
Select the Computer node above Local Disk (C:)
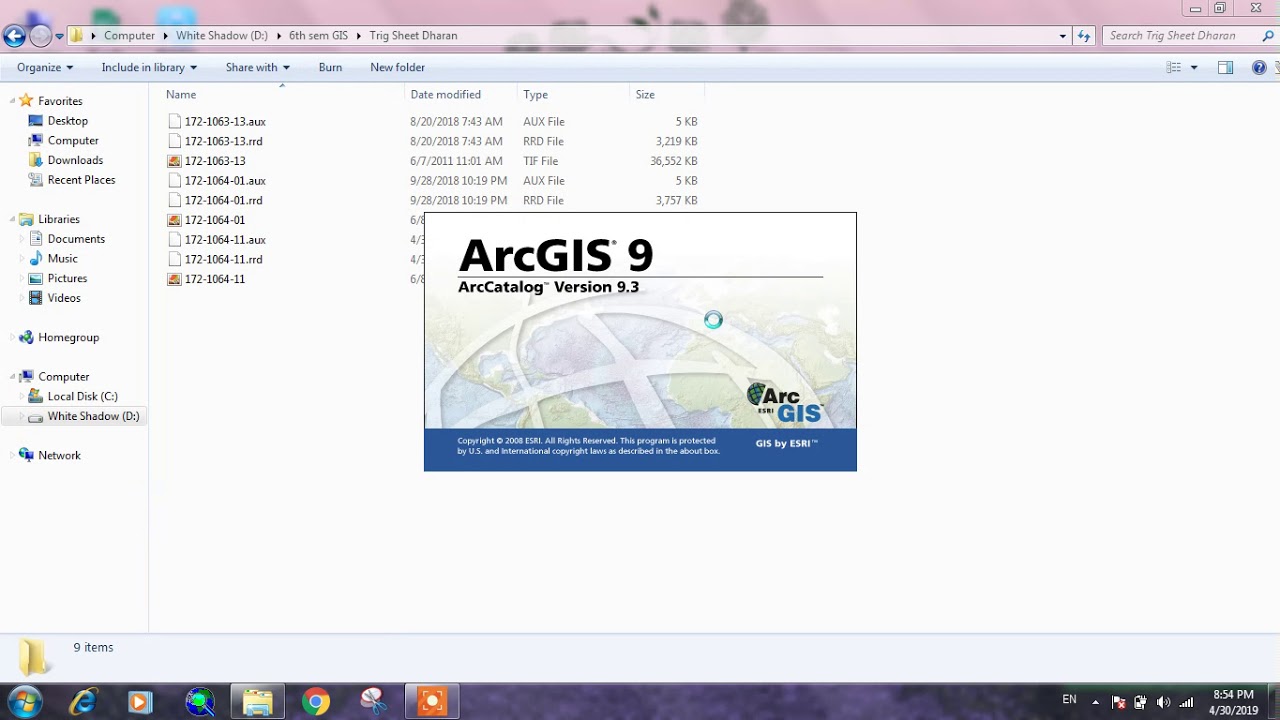pos(64,377)
